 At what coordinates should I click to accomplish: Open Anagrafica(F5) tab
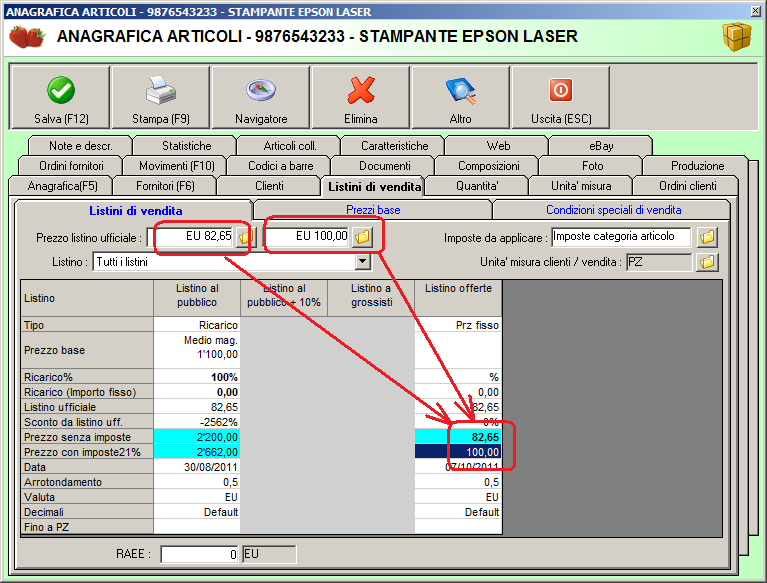pos(63,186)
